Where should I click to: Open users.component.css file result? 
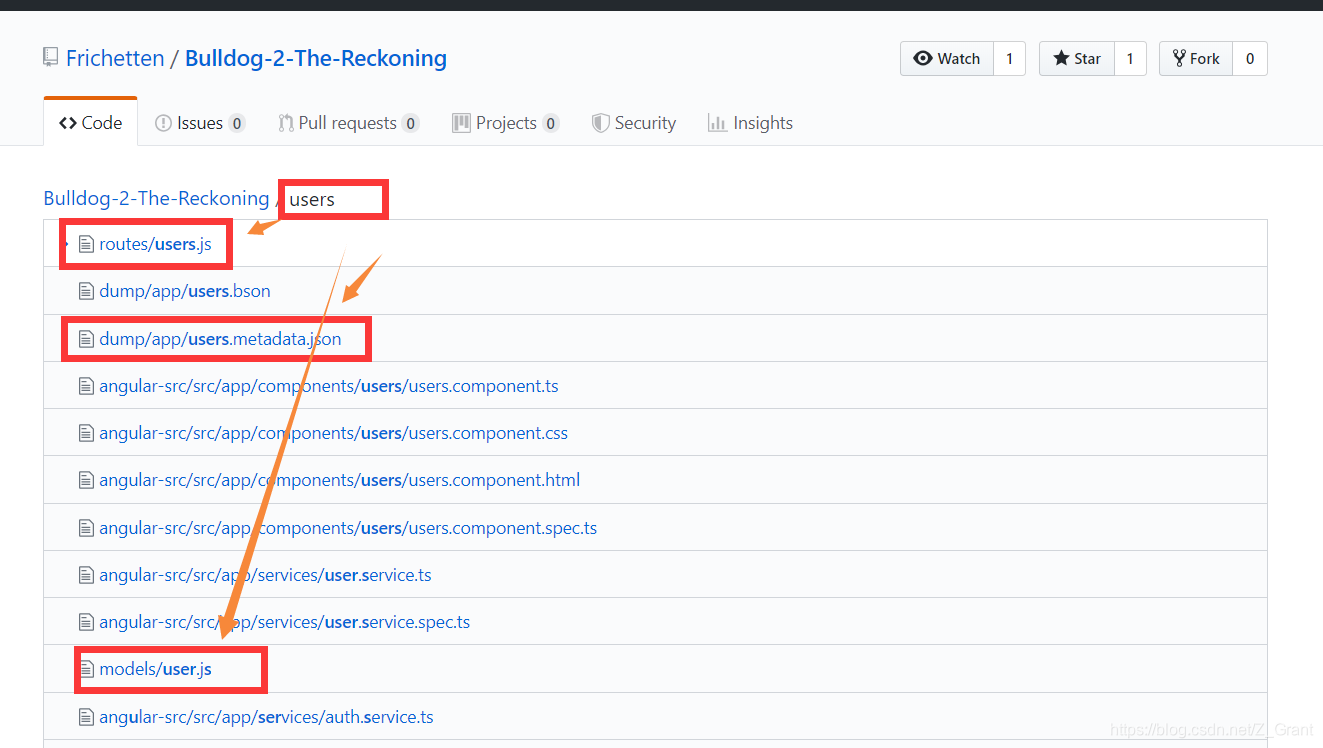coord(333,433)
